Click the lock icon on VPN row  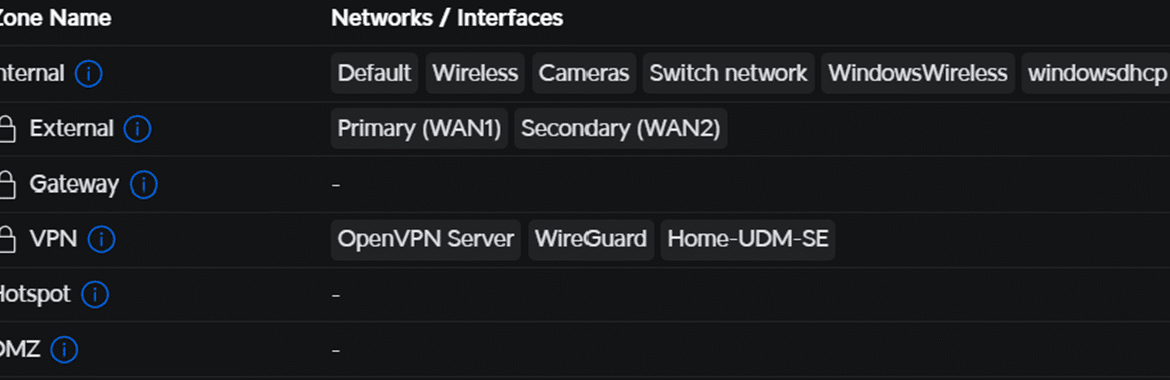[6, 240]
